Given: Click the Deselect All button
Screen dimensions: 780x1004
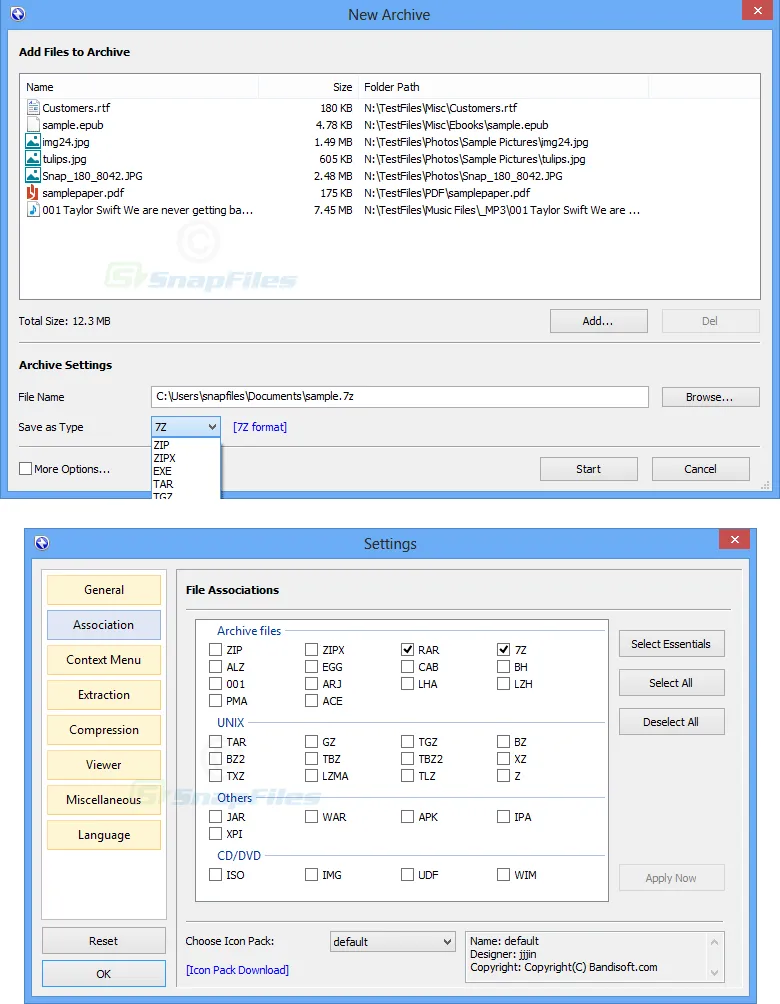Looking at the screenshot, I should pos(671,722).
